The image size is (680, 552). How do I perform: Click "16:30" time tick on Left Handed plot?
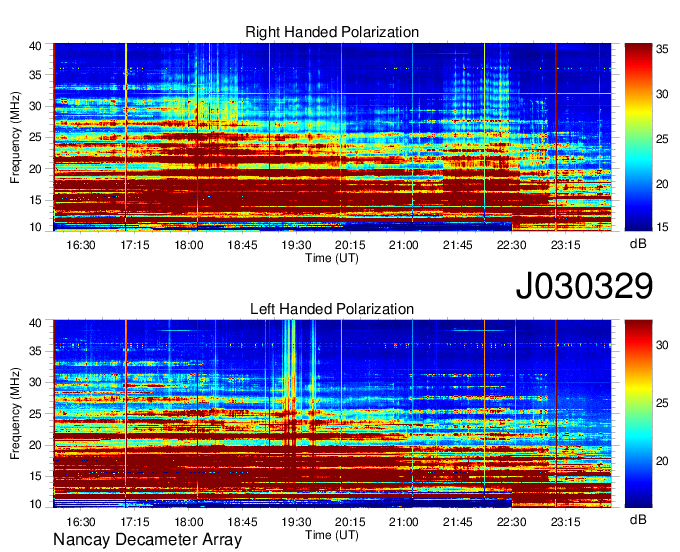pos(81,522)
